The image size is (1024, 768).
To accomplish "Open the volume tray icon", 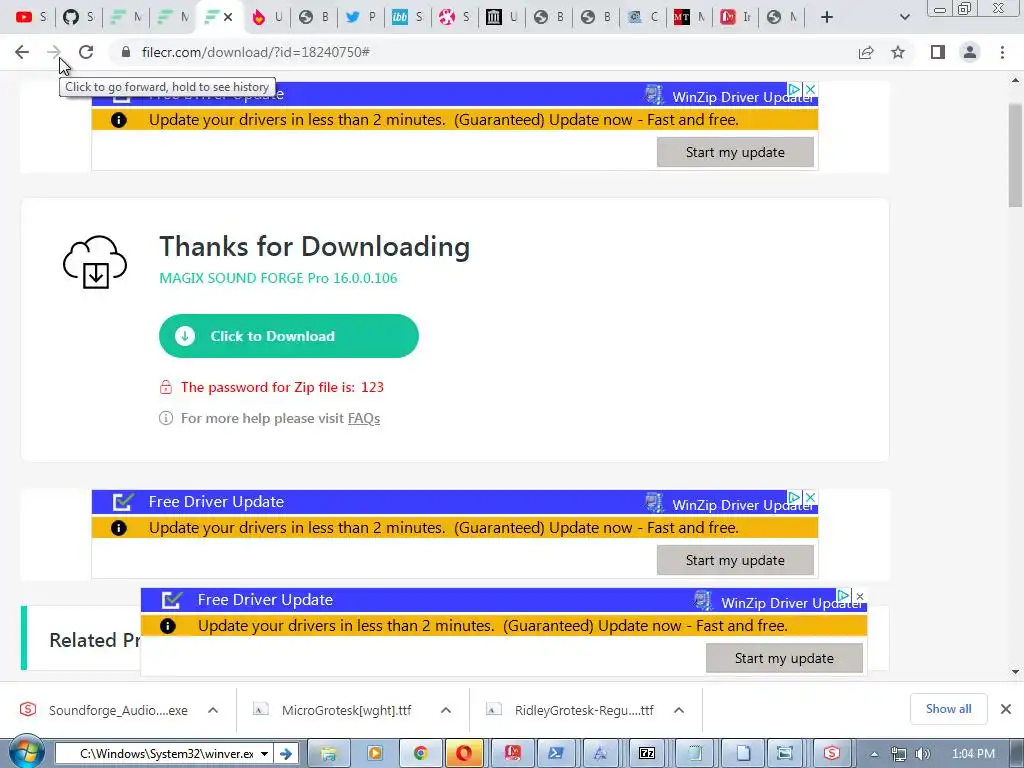I will click(923, 754).
